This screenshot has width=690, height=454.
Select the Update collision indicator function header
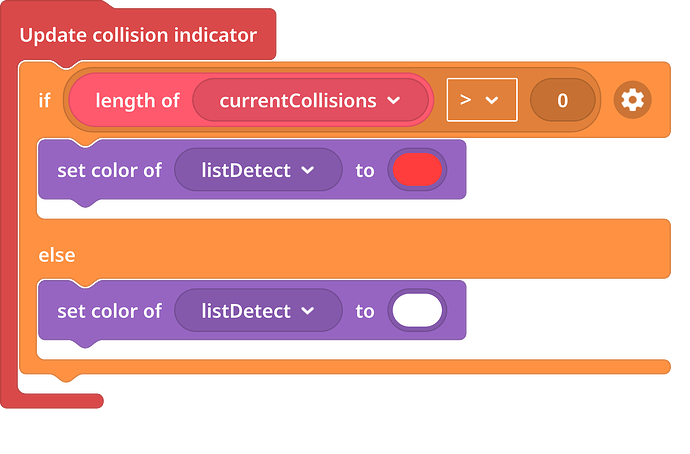(138, 35)
